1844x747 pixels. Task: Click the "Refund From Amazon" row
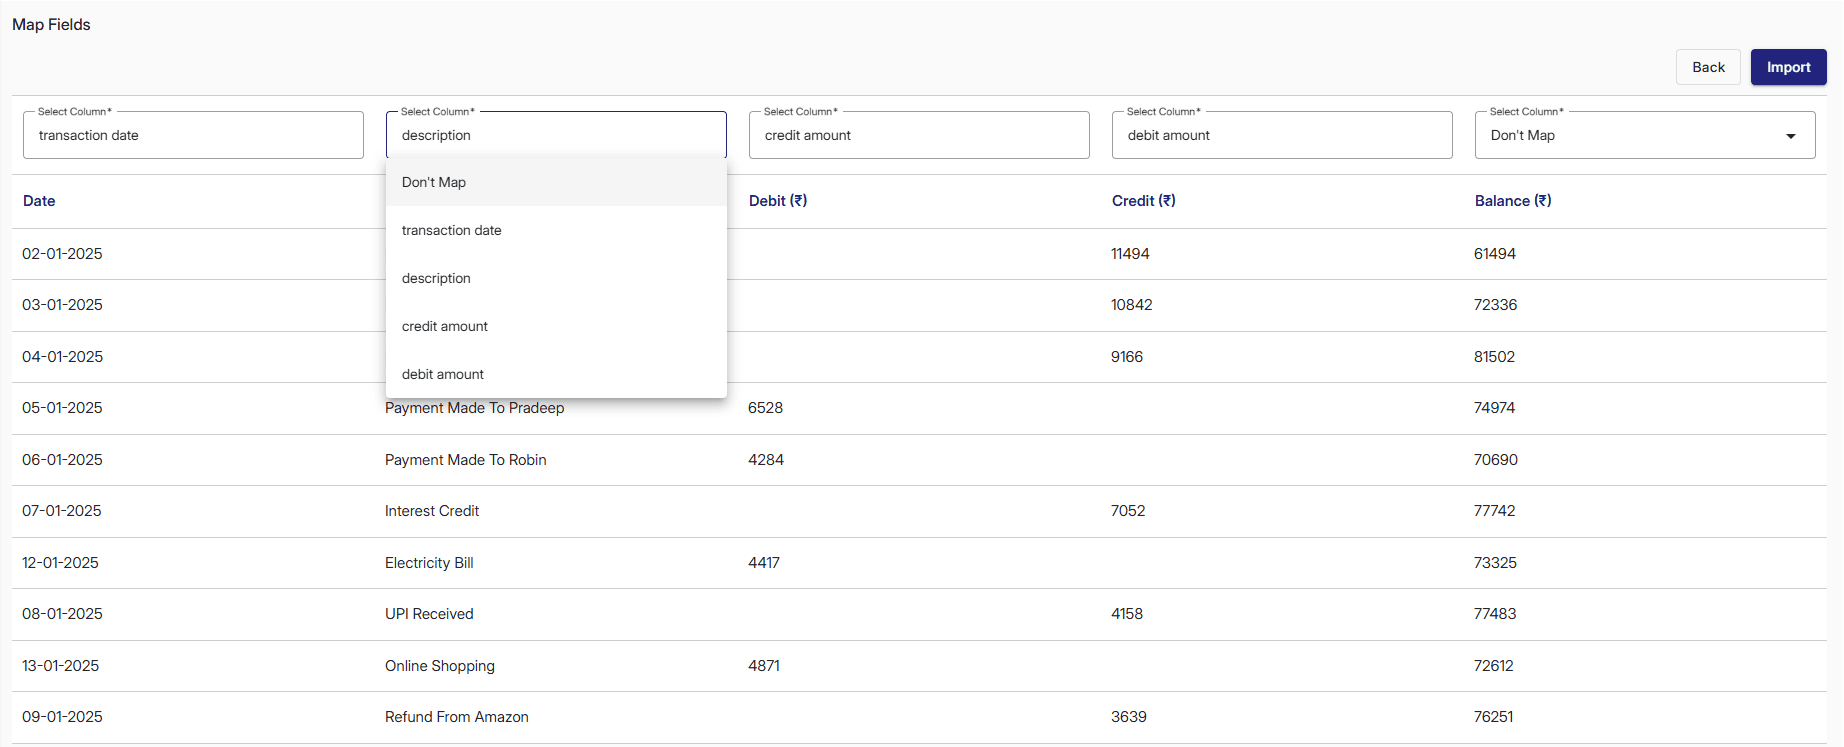tap(457, 717)
